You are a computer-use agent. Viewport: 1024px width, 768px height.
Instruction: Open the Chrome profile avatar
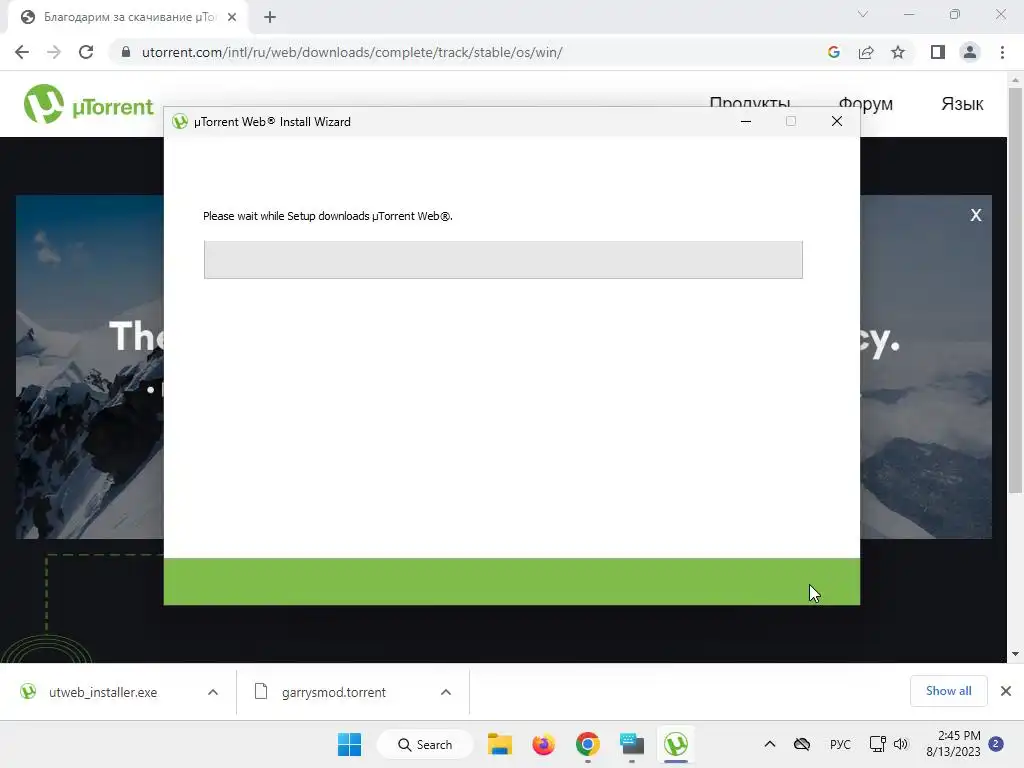pos(970,52)
